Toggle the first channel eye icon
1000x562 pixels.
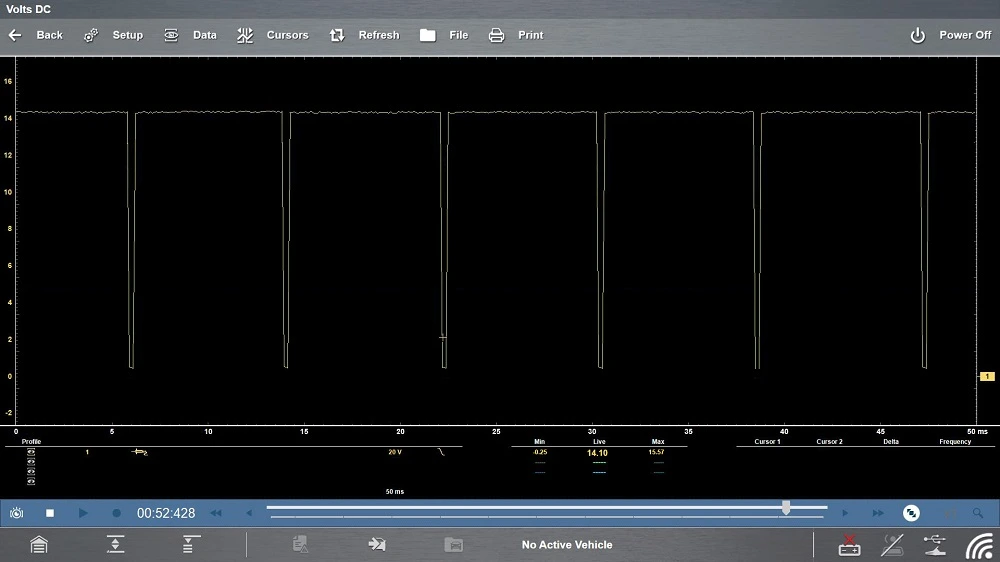point(31,452)
